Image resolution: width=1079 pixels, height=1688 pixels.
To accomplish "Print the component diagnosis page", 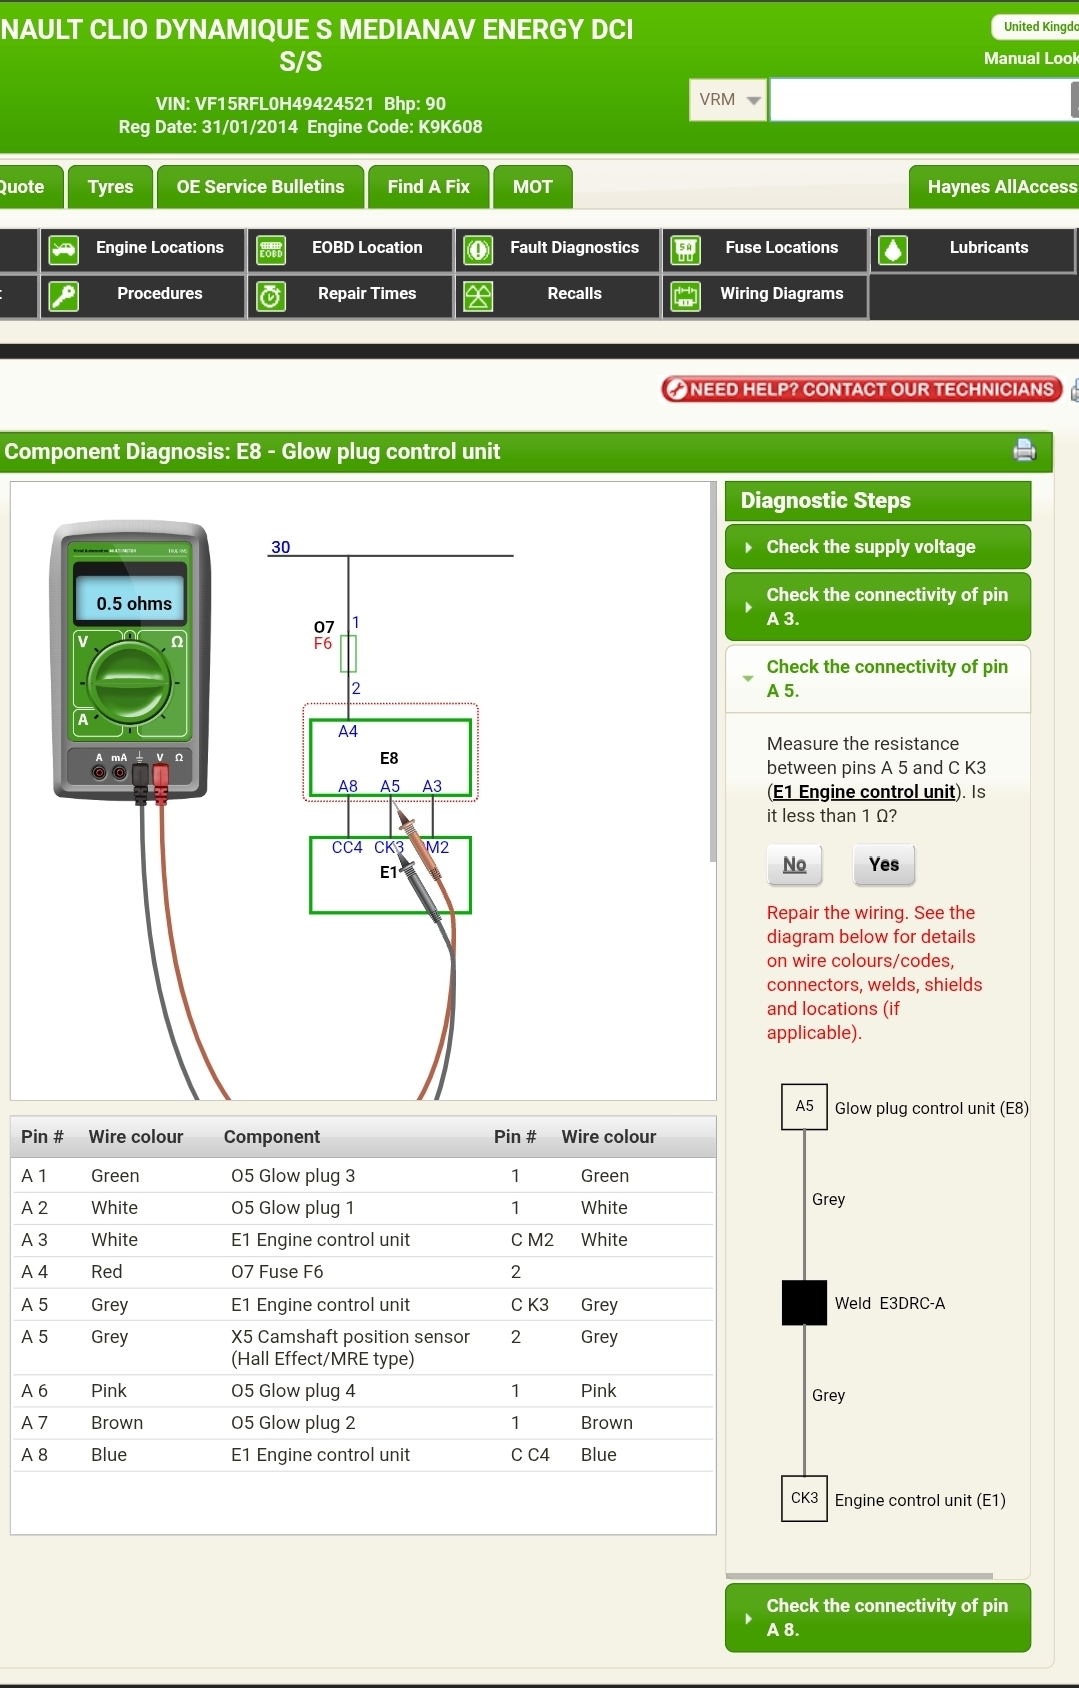I will (1024, 450).
